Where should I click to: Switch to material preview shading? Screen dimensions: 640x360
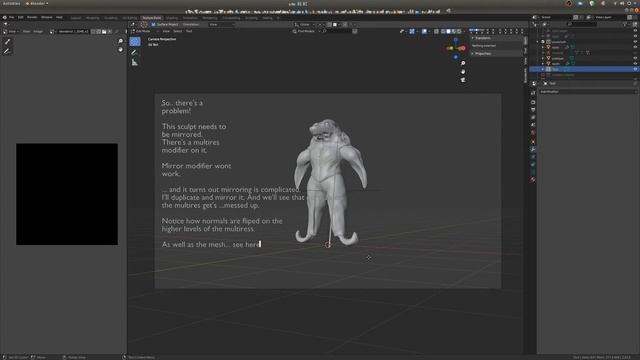click(453, 31)
